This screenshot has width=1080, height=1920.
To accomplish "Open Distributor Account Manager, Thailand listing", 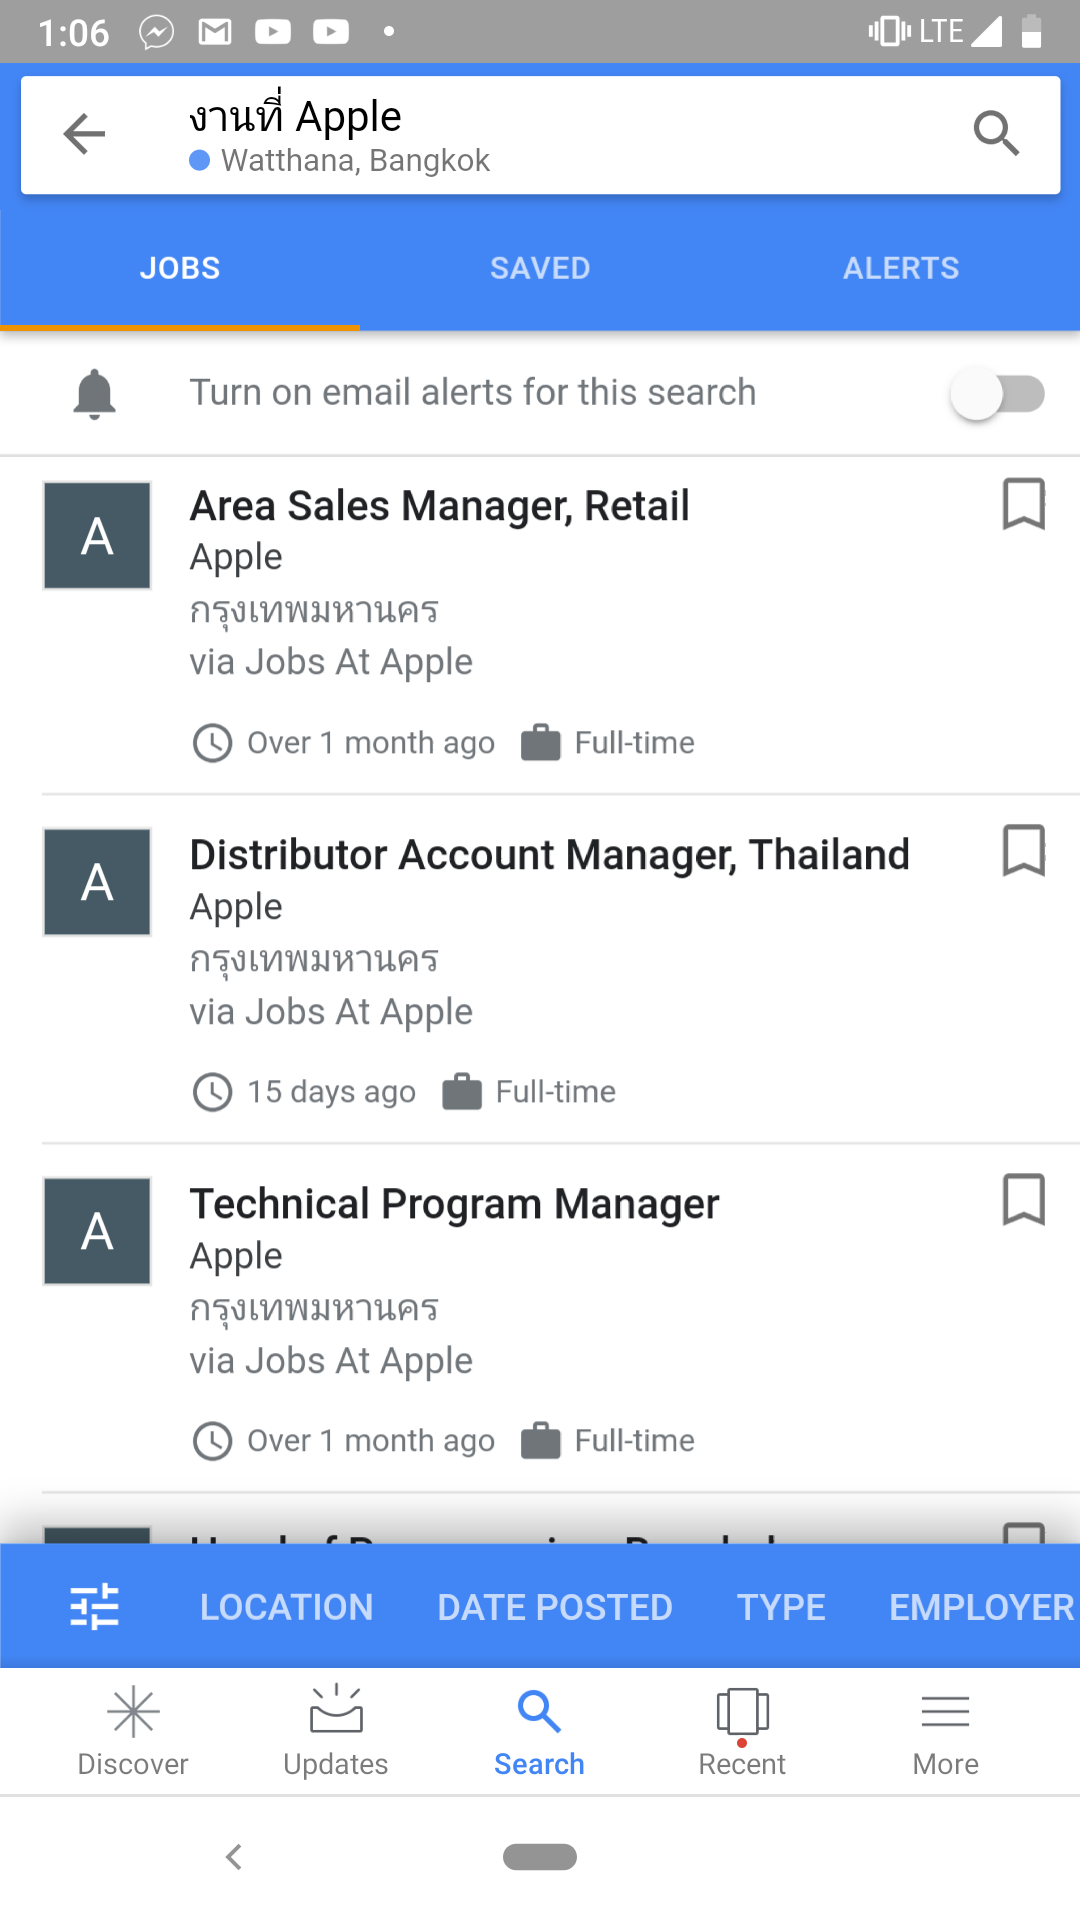I will pyautogui.click(x=550, y=856).
